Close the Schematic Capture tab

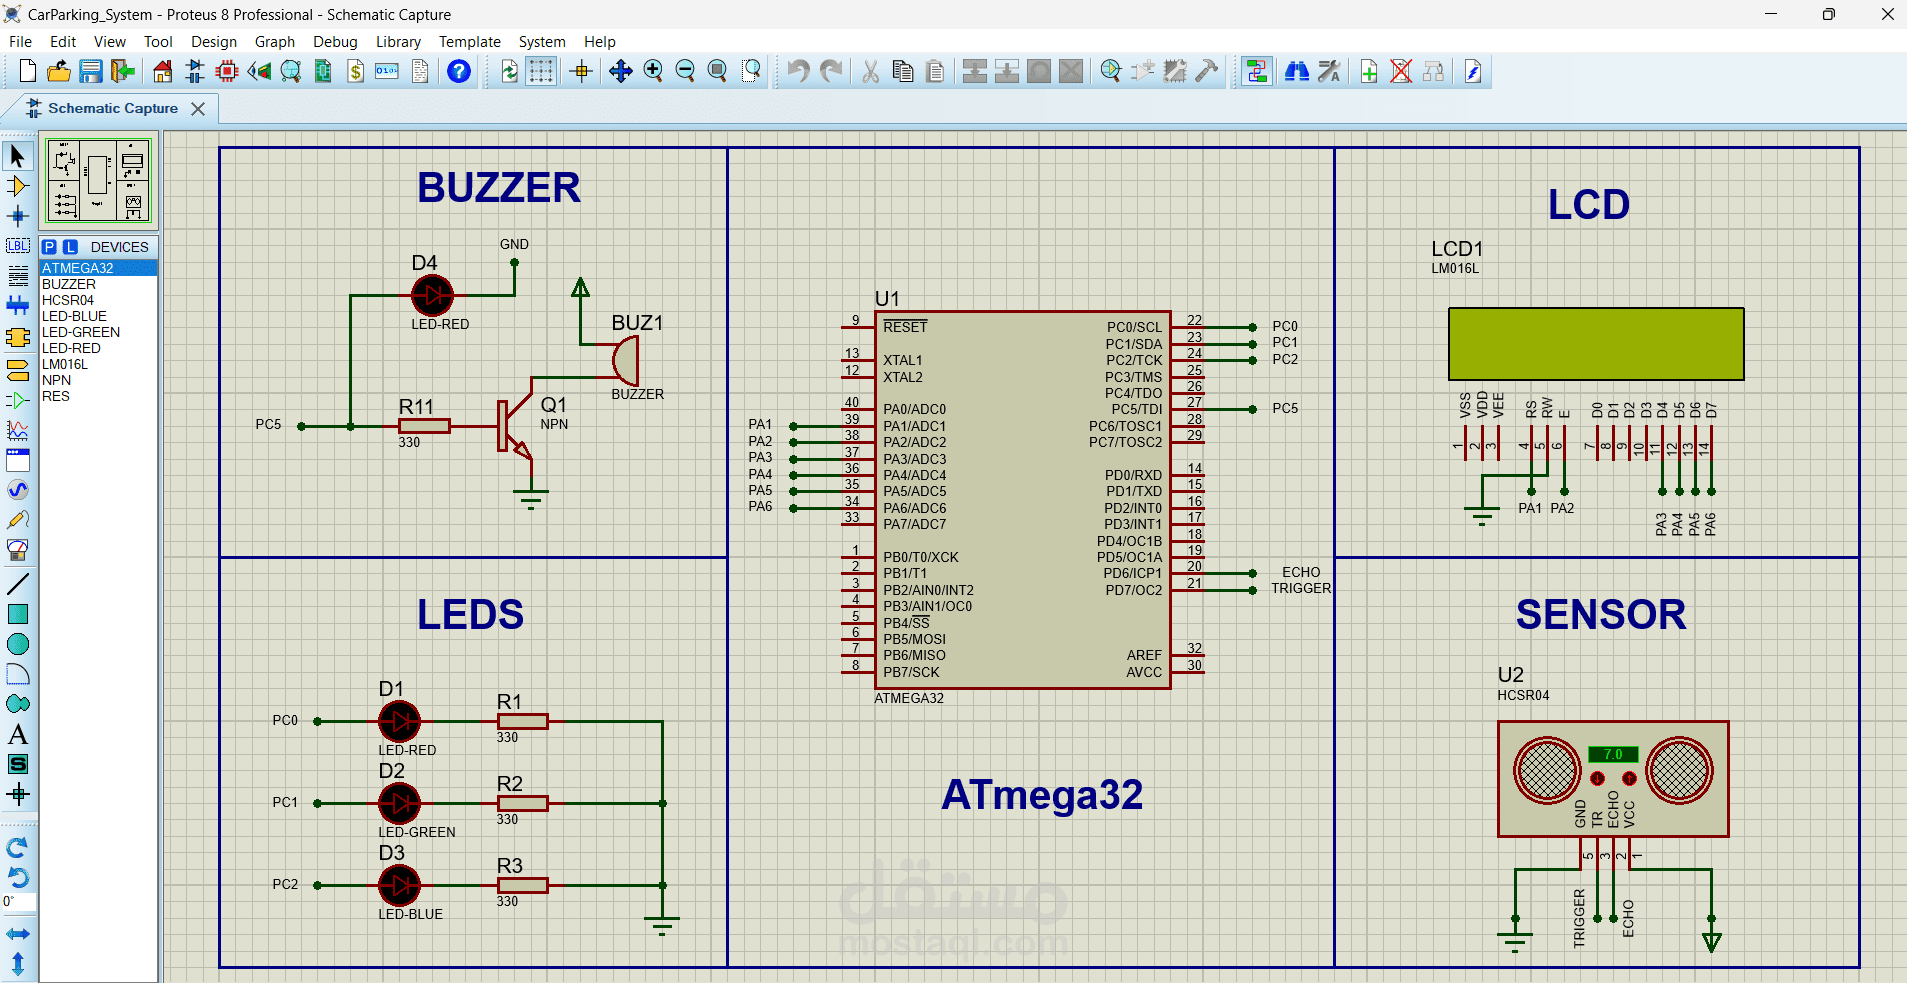(x=198, y=109)
